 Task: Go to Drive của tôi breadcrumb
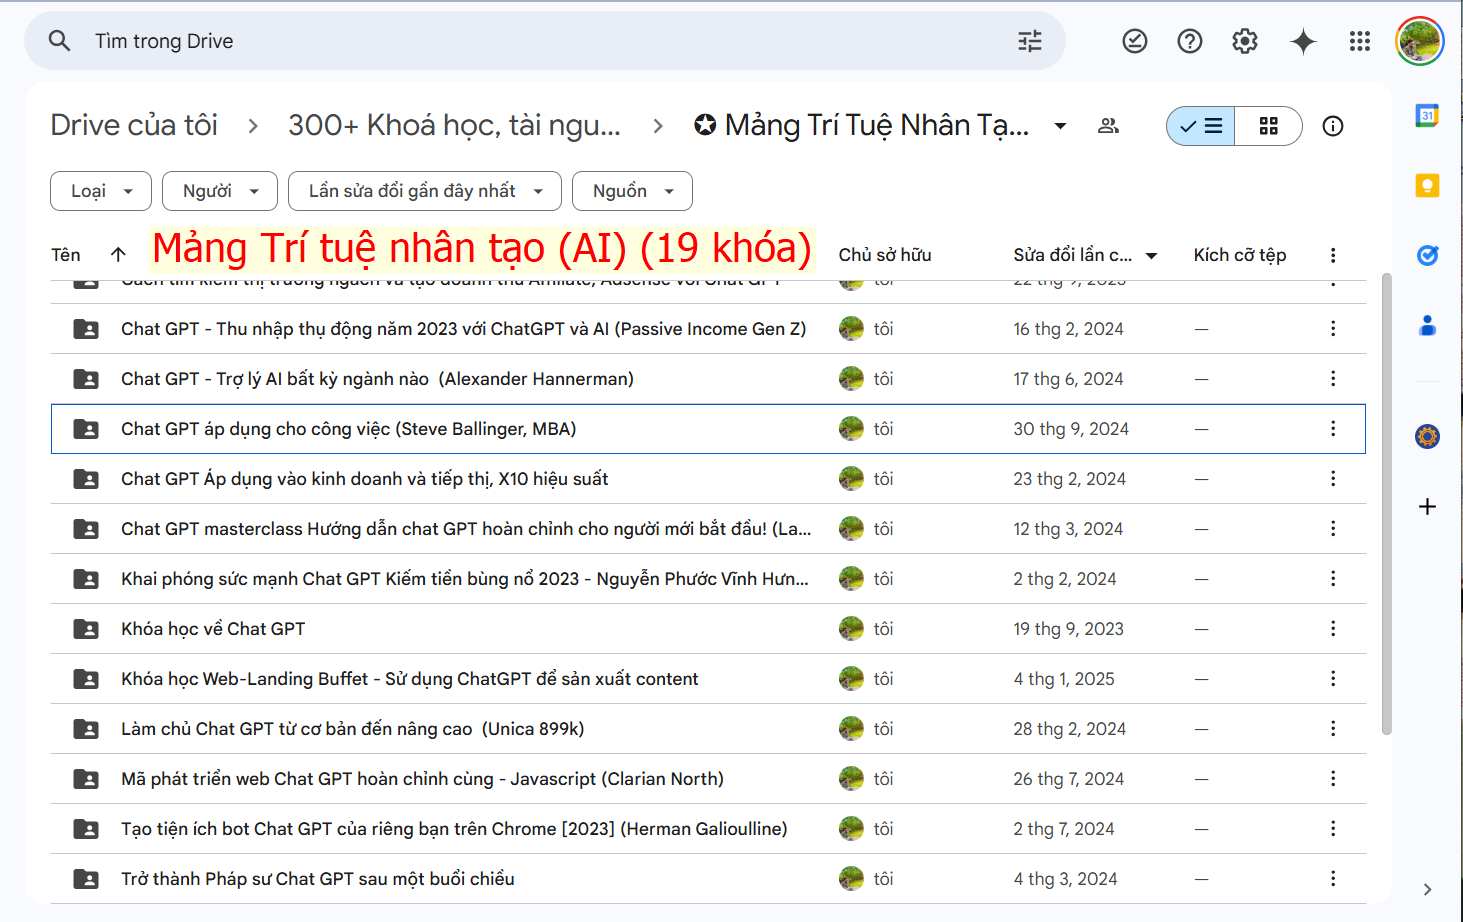pos(134,125)
